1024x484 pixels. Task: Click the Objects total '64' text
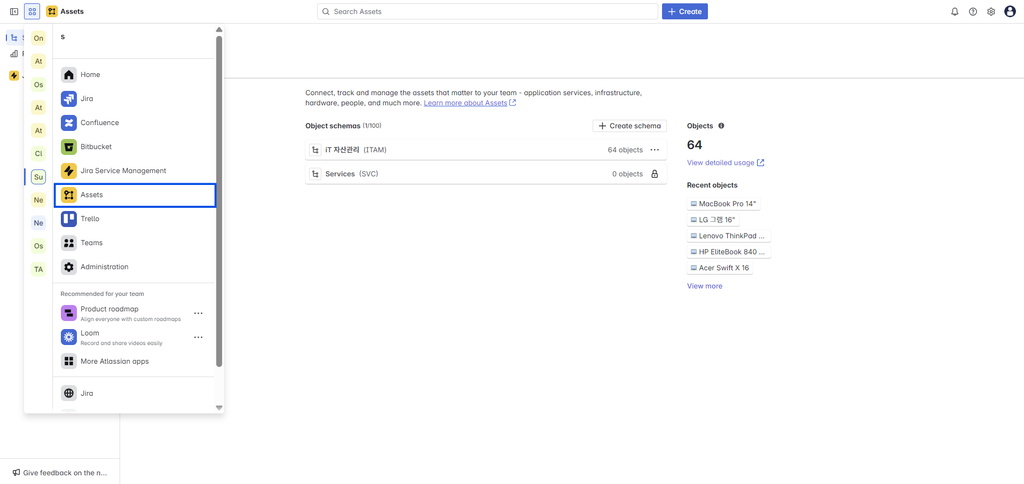pos(694,145)
